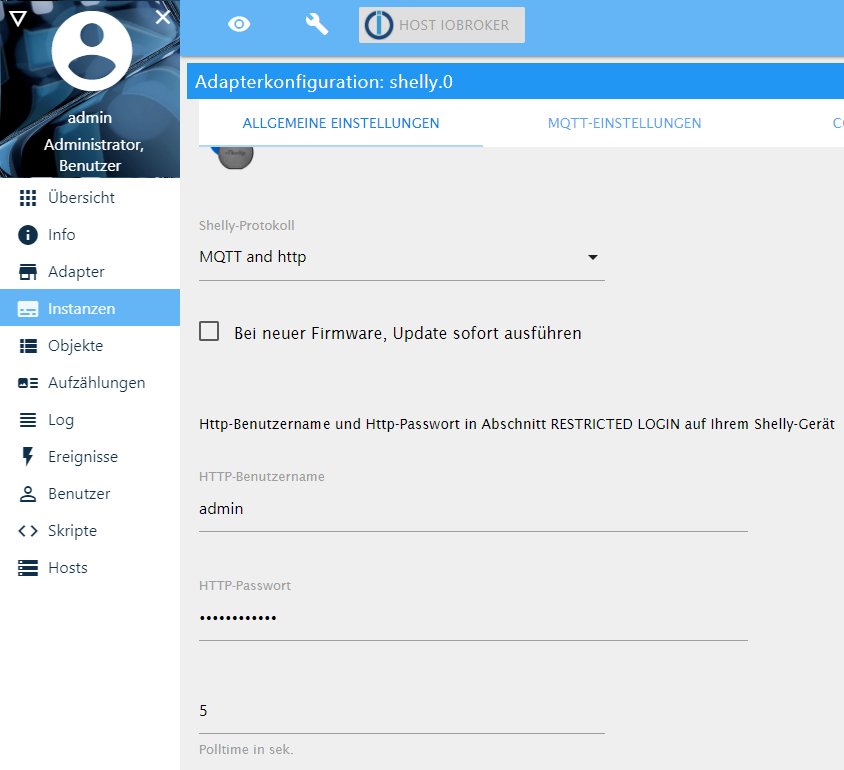Toggle visibility with the eye icon
Viewport: 844px width, 770px height.
(x=239, y=24)
